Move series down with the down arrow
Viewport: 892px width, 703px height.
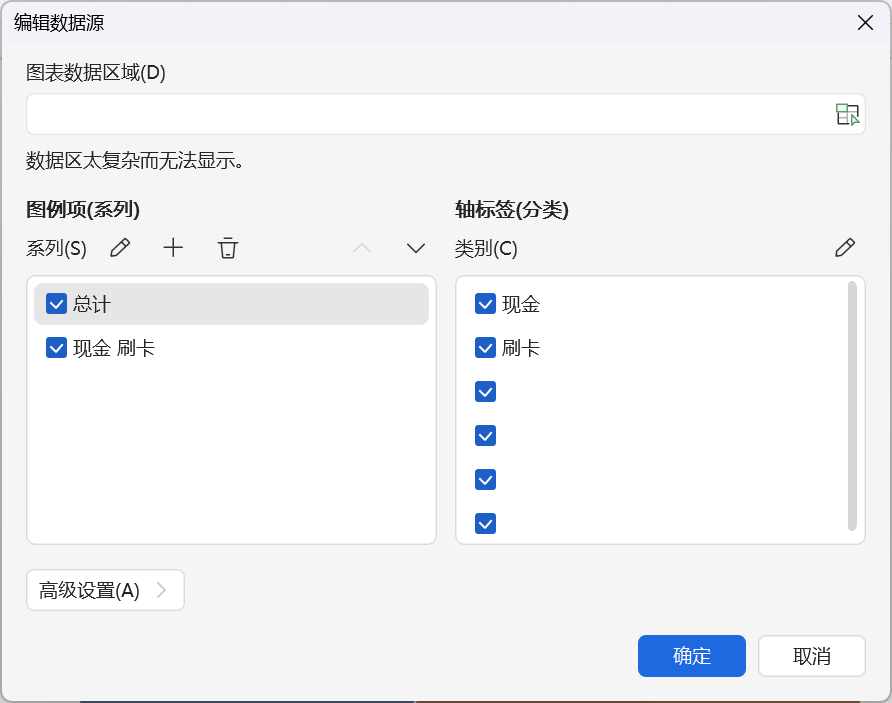[416, 248]
